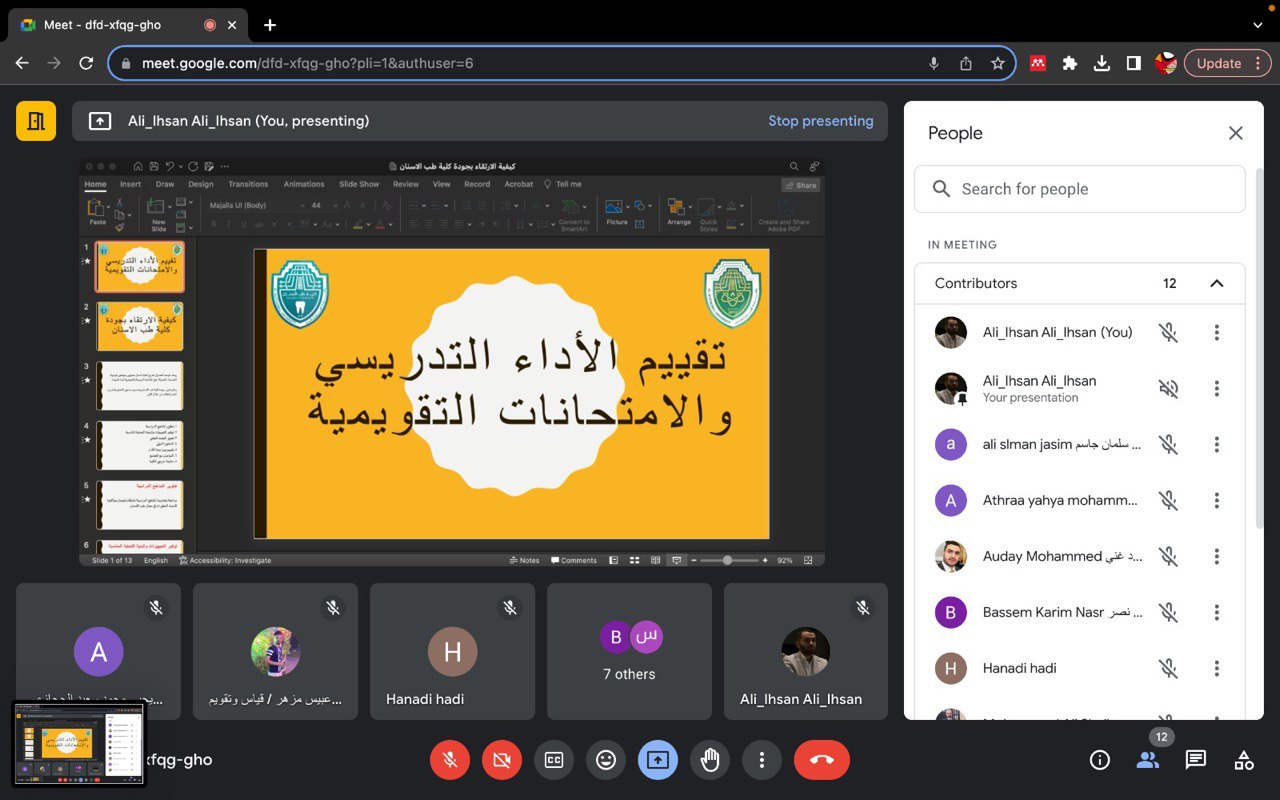Open PowerPoint's Slide Show menu tab

(359, 184)
